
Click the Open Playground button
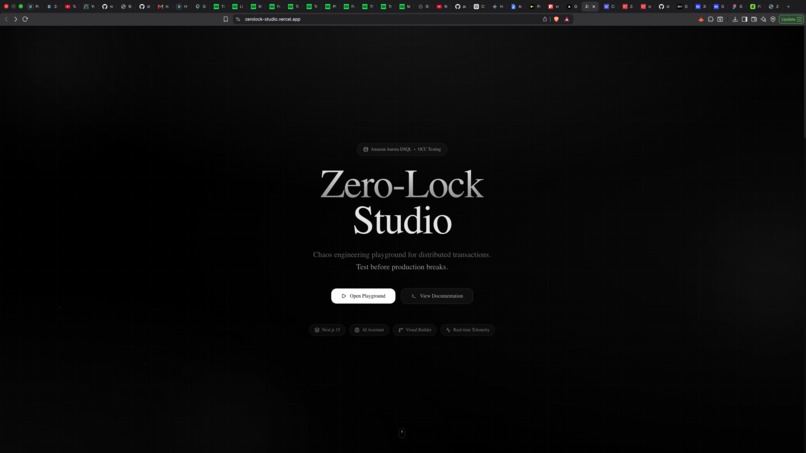363,296
